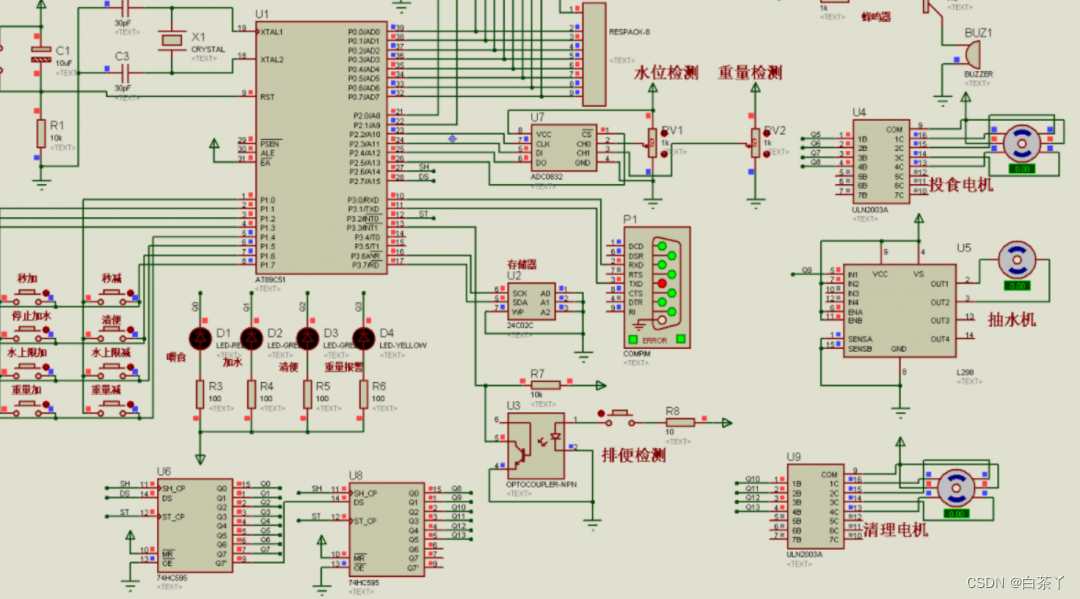The width and height of the screenshot is (1080, 599).
Task: Select resistor R8
Action: click(x=680, y=423)
